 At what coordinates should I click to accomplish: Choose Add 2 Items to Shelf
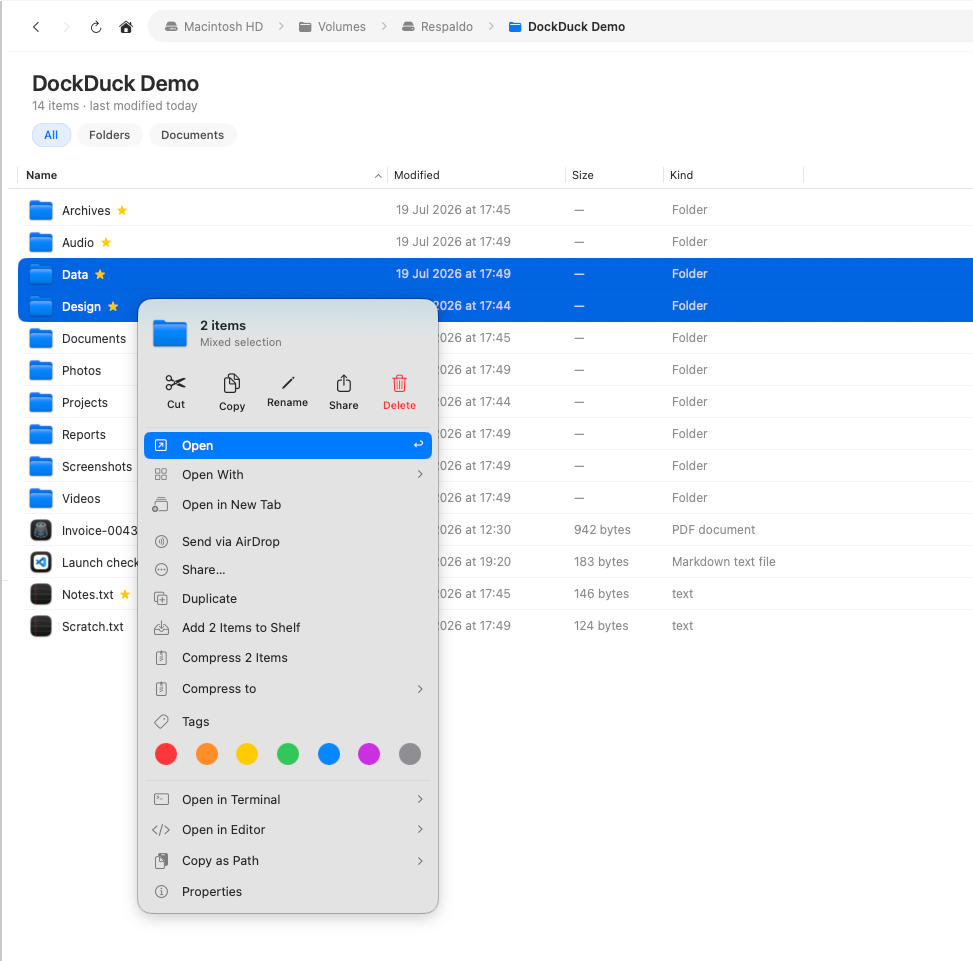click(288, 628)
